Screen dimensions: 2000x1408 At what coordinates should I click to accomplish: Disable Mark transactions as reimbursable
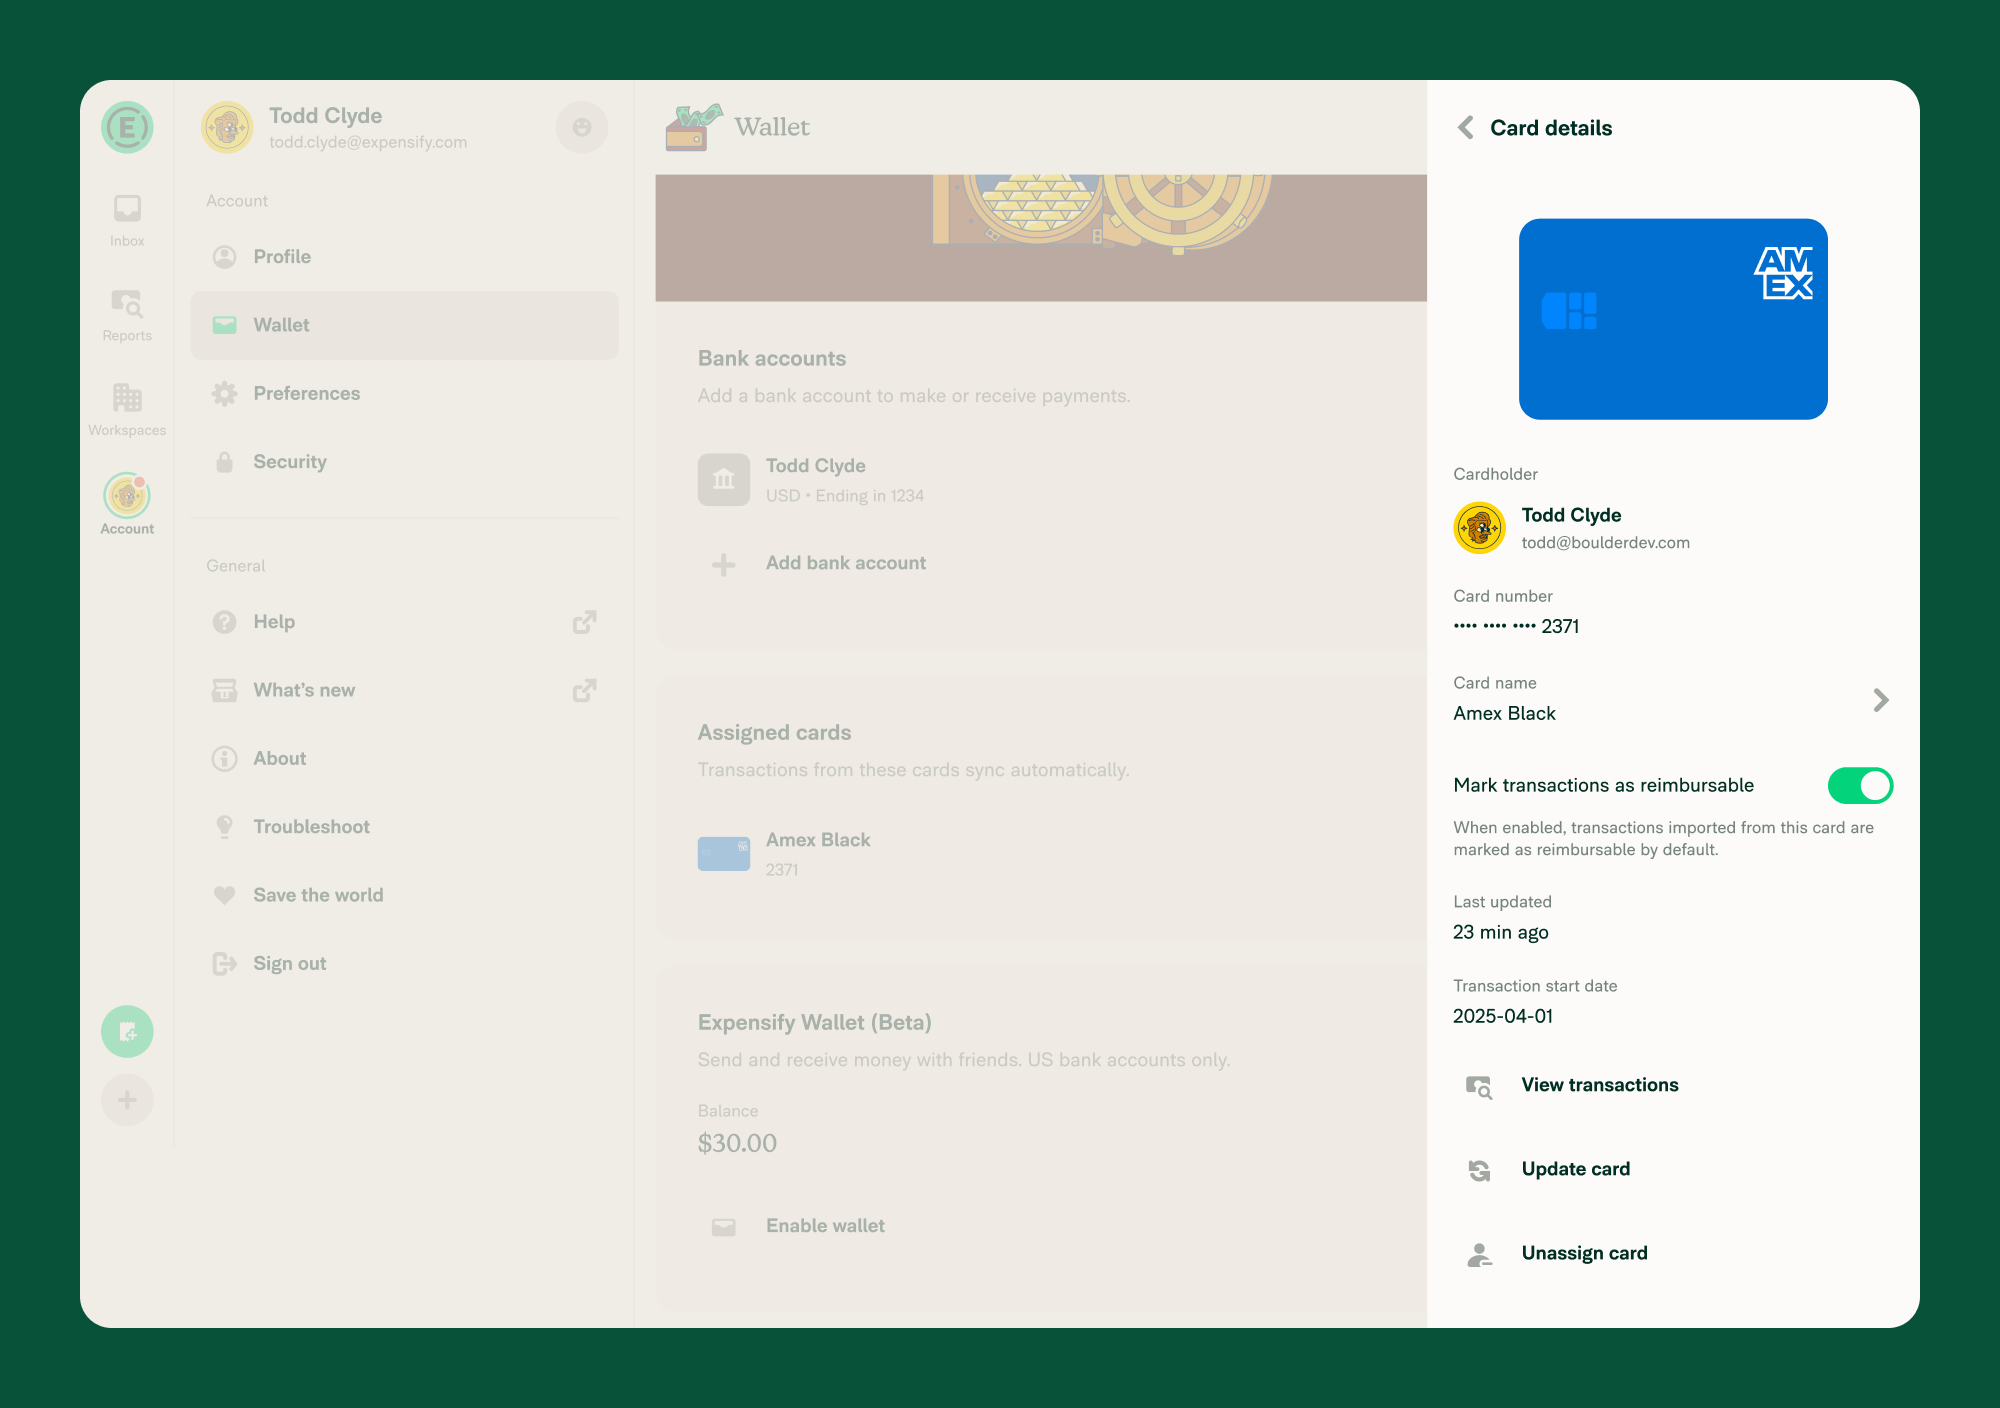coord(1860,786)
